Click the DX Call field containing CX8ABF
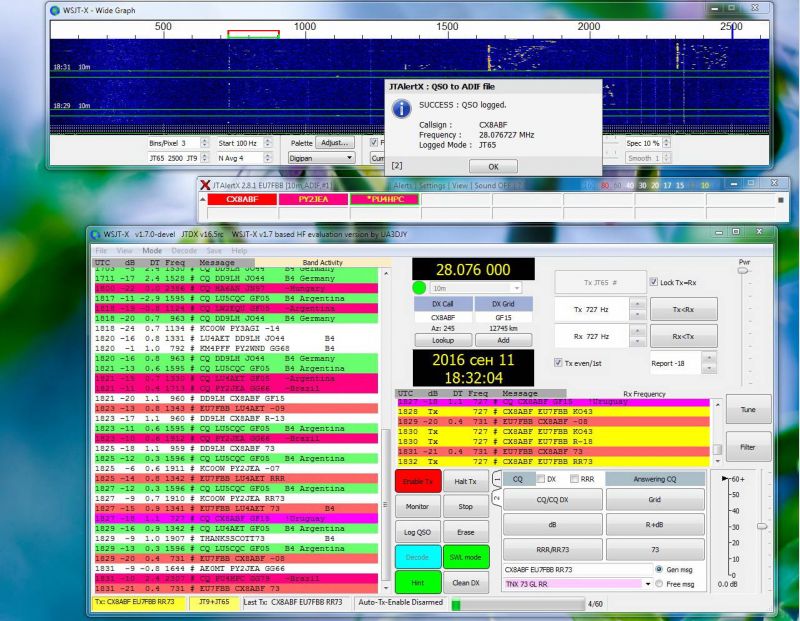This screenshot has height=621, width=800. coord(443,317)
